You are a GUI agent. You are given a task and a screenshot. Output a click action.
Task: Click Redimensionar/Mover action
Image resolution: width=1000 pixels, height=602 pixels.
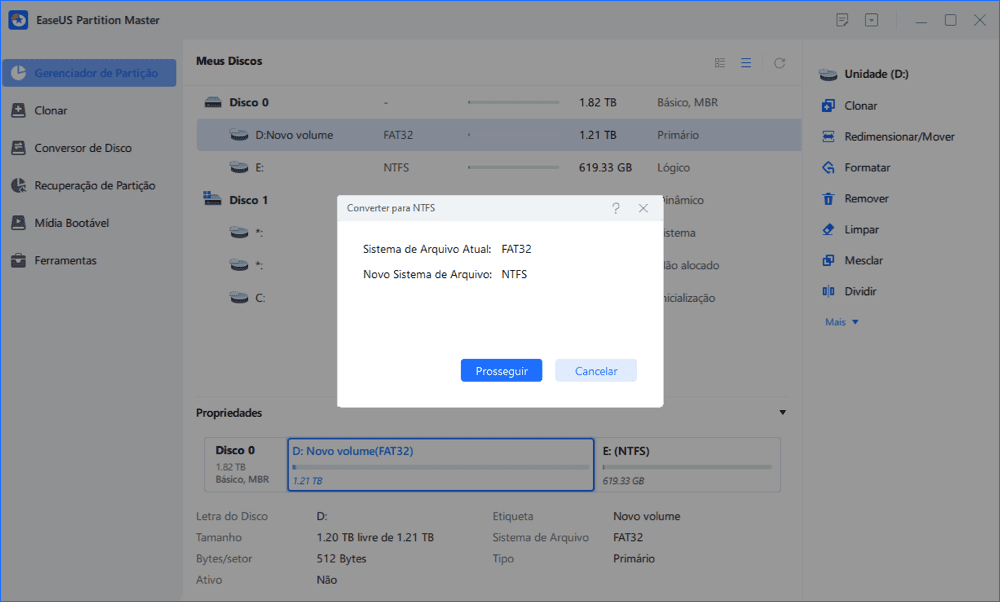click(899, 136)
